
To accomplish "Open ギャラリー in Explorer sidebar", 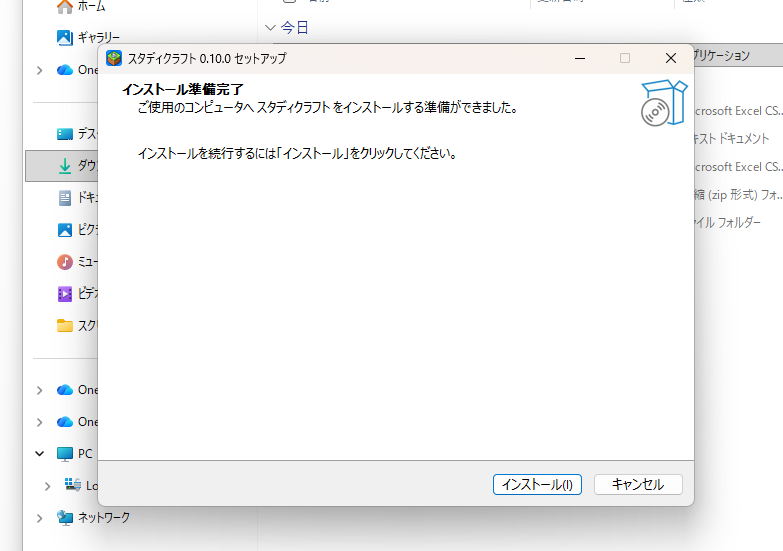I will tap(88, 37).
